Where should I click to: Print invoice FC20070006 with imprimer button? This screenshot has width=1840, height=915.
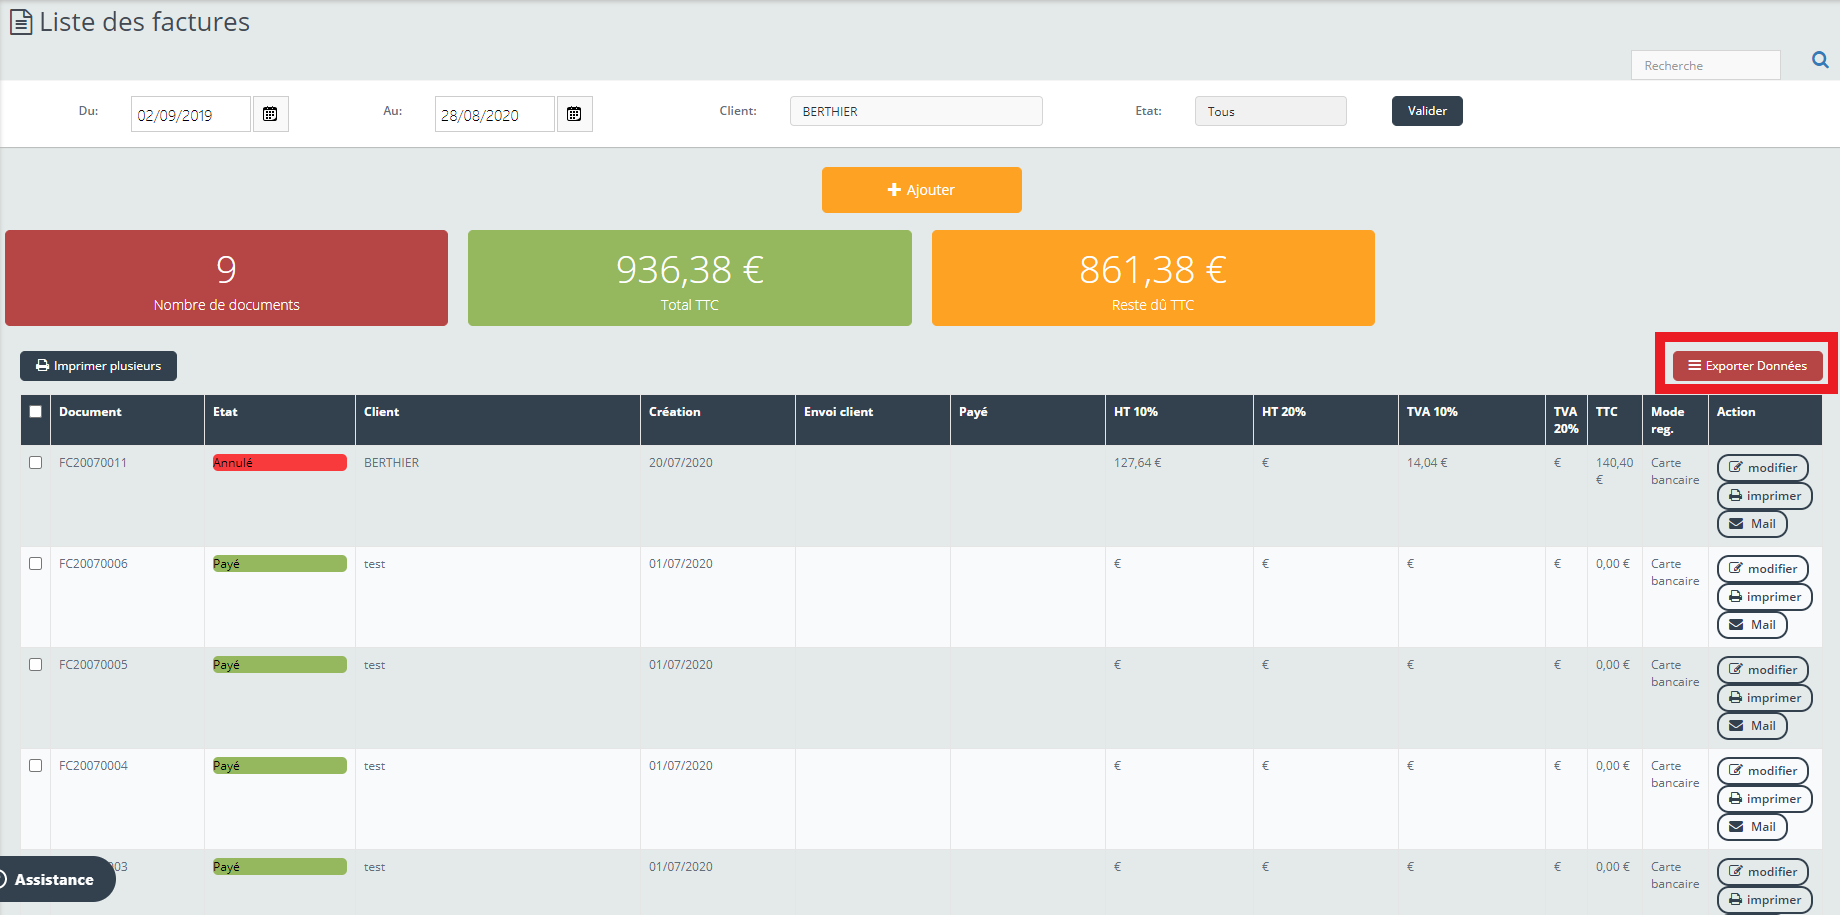[x=1764, y=597]
